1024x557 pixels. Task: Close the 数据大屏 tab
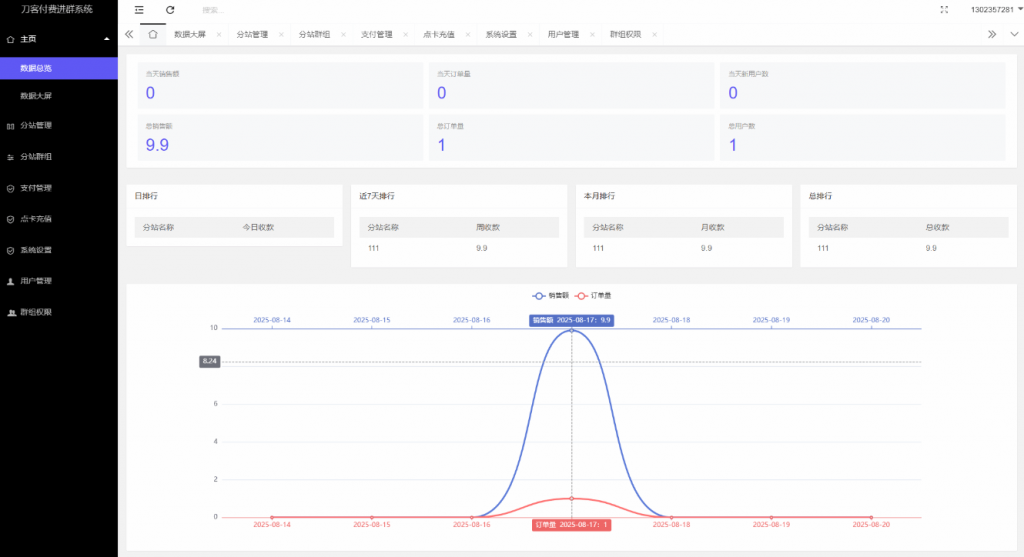(x=219, y=35)
